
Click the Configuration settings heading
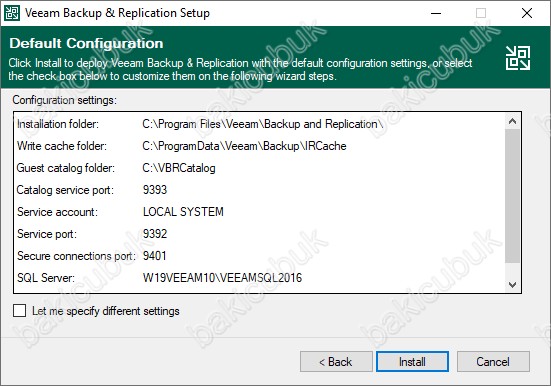(64, 100)
